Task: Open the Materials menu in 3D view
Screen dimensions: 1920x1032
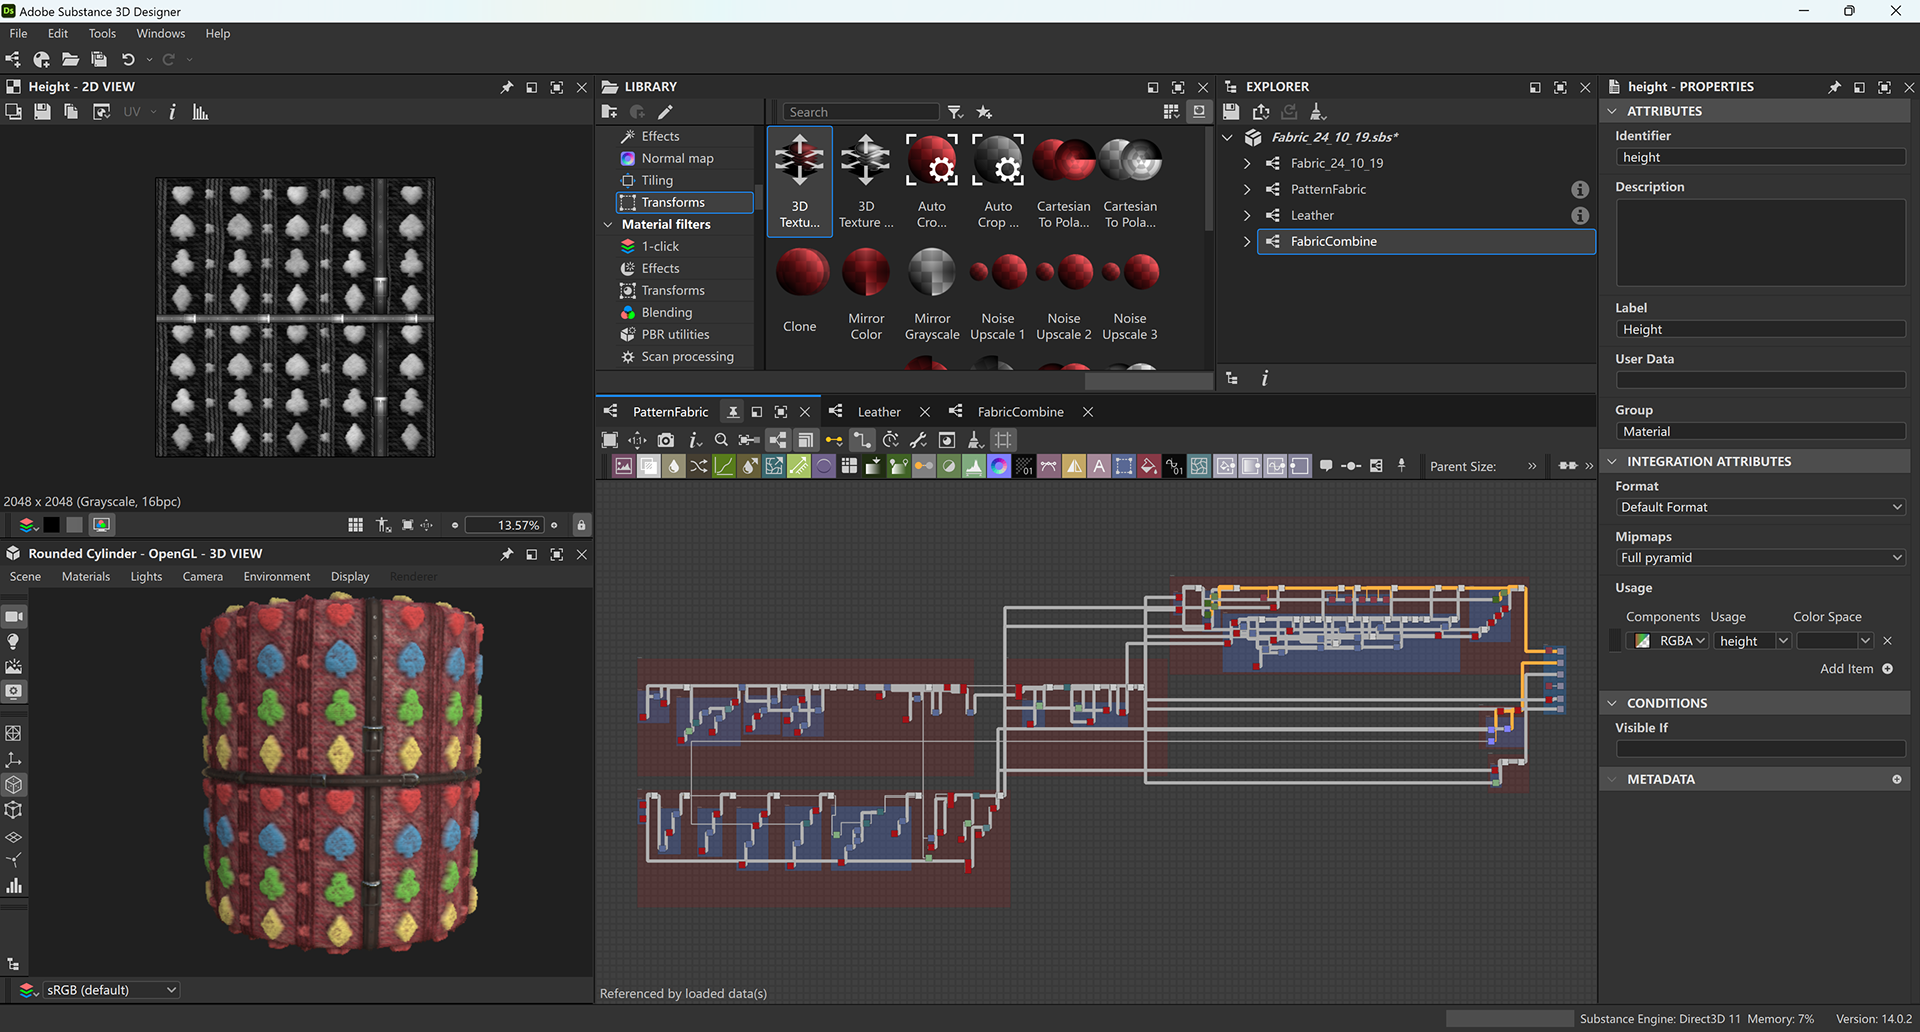Action: (x=86, y=577)
